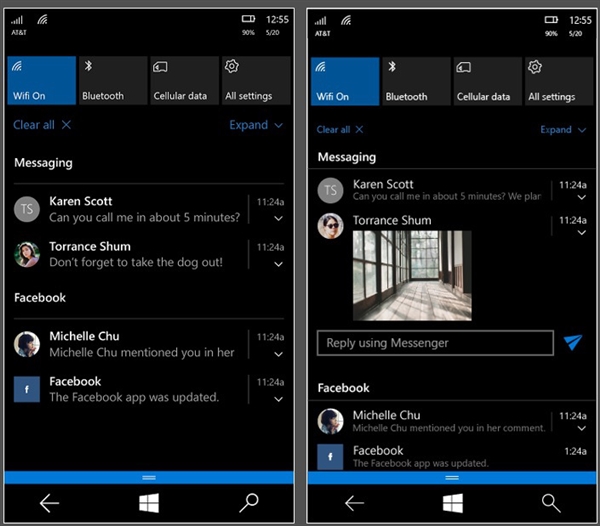This screenshot has width=600, height=526.
Task: Collapse Torrance Shum notification on right phone
Action: pyautogui.click(x=582, y=233)
